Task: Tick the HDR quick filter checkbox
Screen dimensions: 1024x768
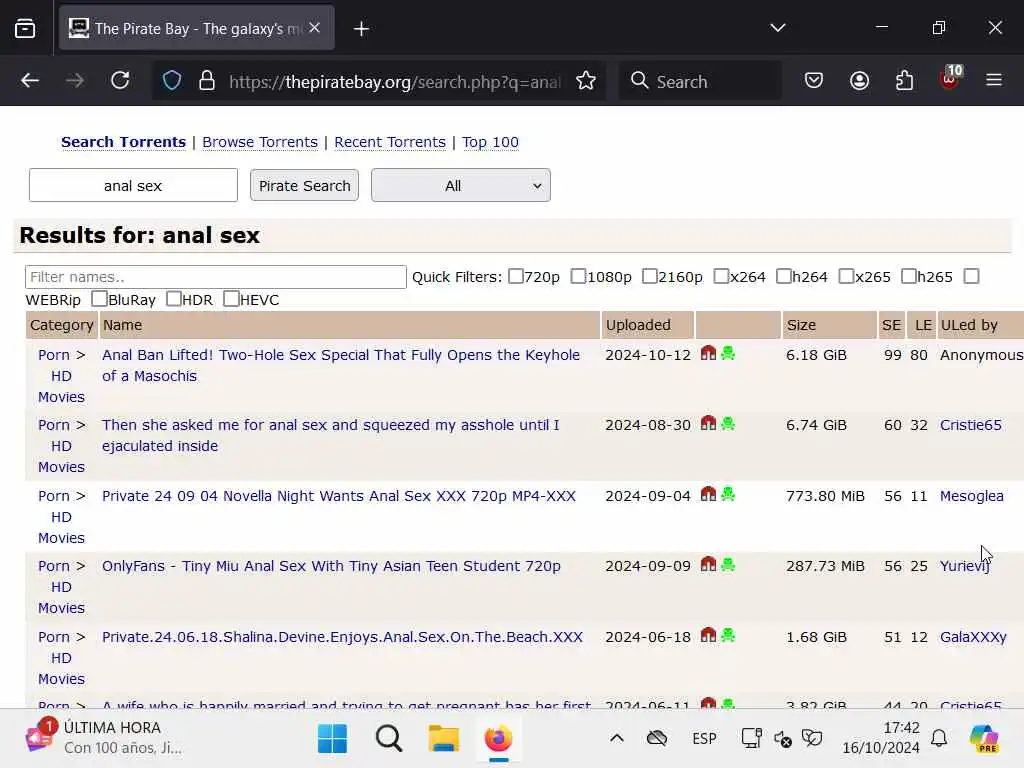Action: [174, 298]
